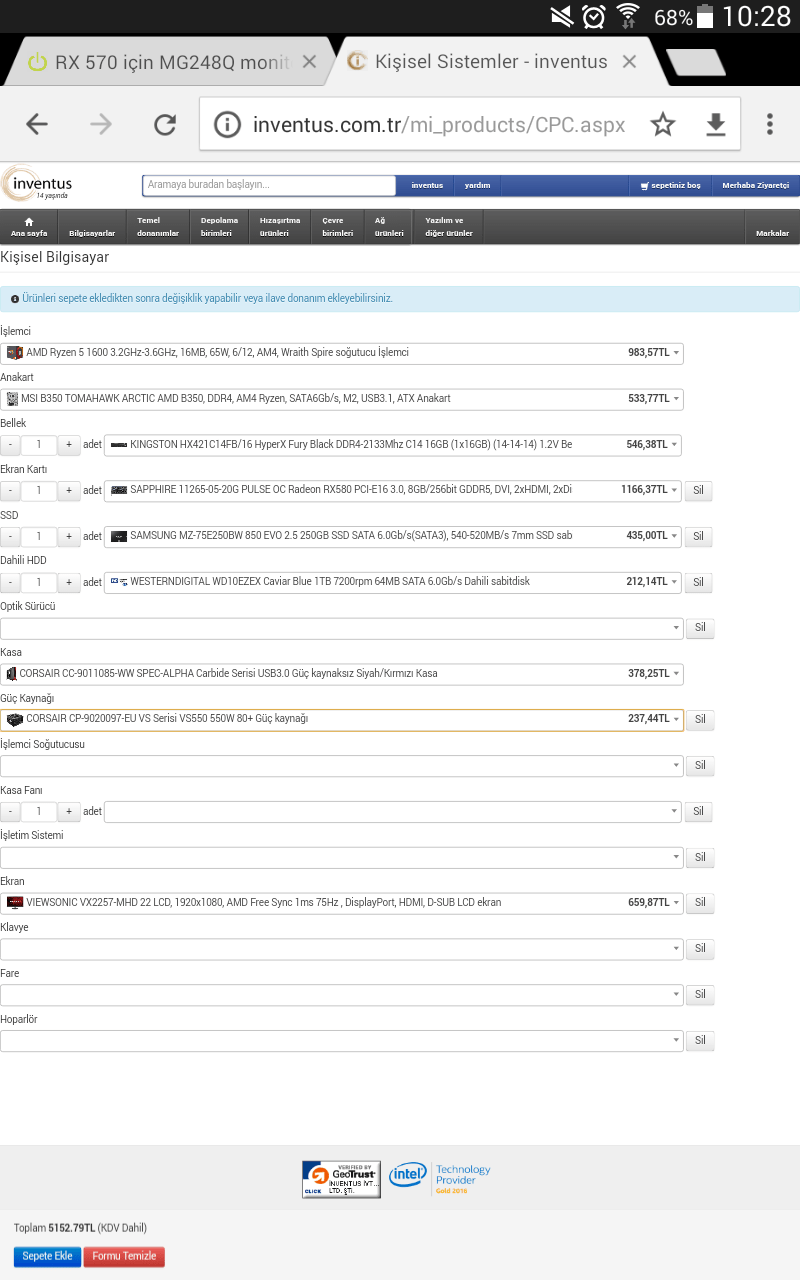Image resolution: width=800 pixels, height=1280 pixels.
Task: Reload the page in Chrome
Action: [x=164, y=124]
